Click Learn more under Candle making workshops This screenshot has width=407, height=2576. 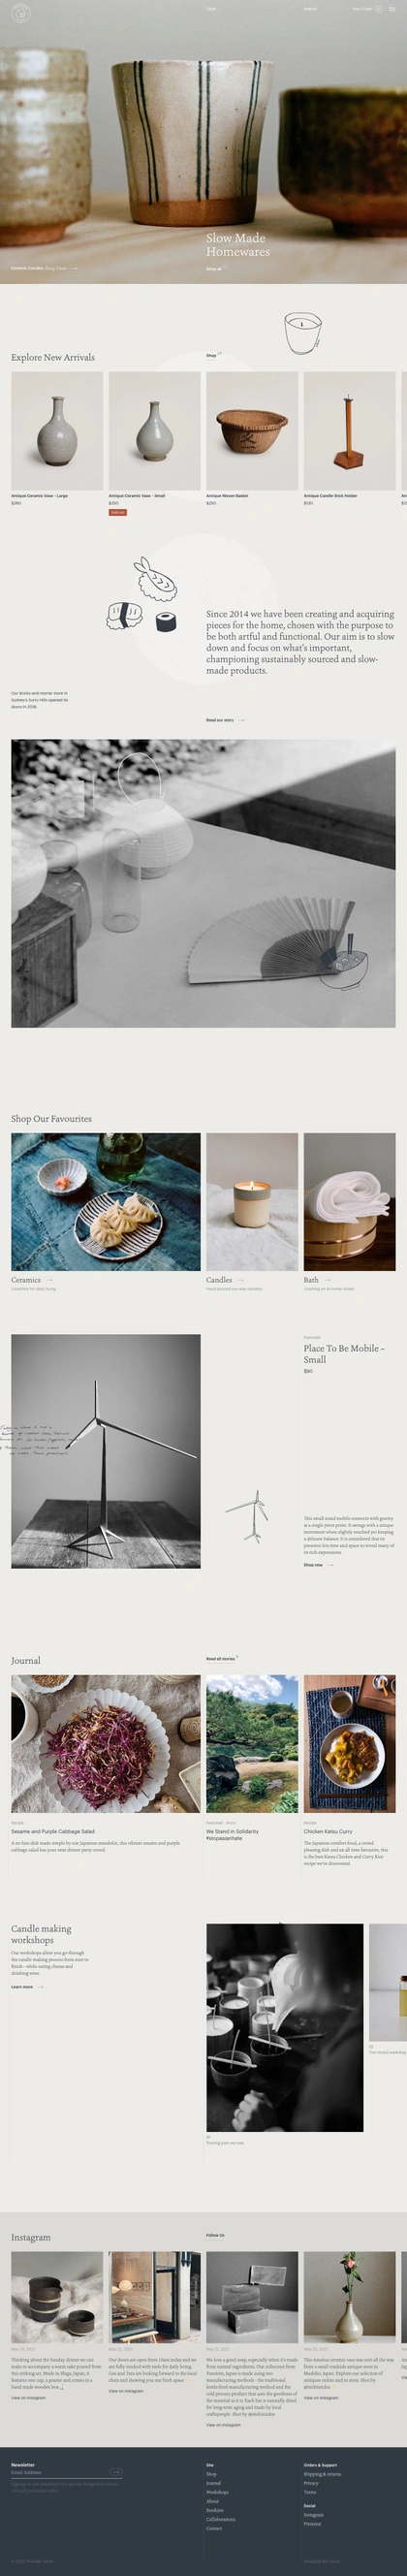tap(22, 1987)
